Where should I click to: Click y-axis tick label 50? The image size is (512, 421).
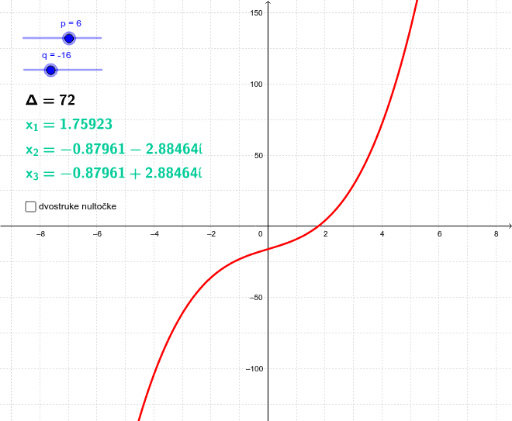pos(258,156)
